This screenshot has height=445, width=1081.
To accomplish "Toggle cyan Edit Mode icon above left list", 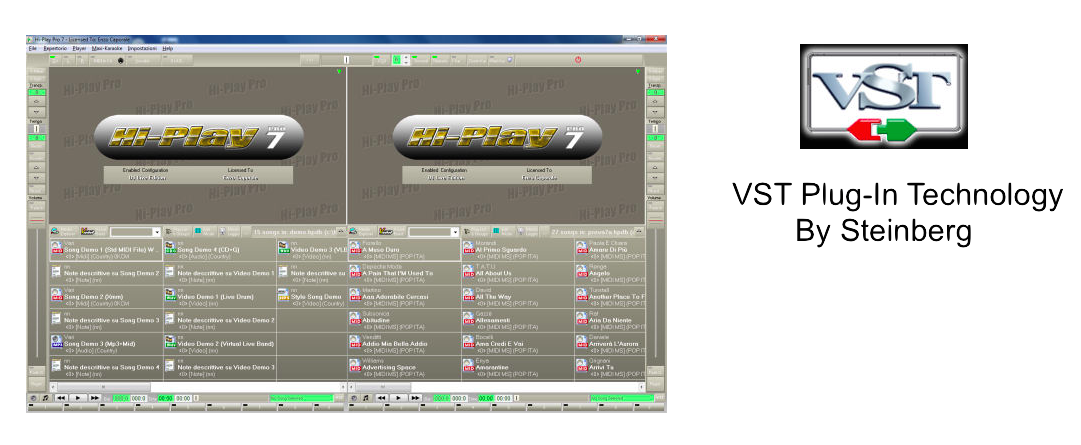I will 197,232.
